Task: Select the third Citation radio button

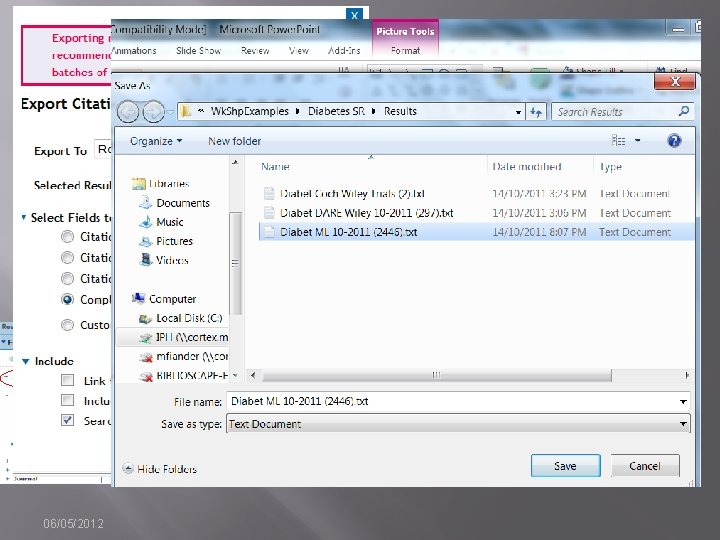Action: pos(68,278)
